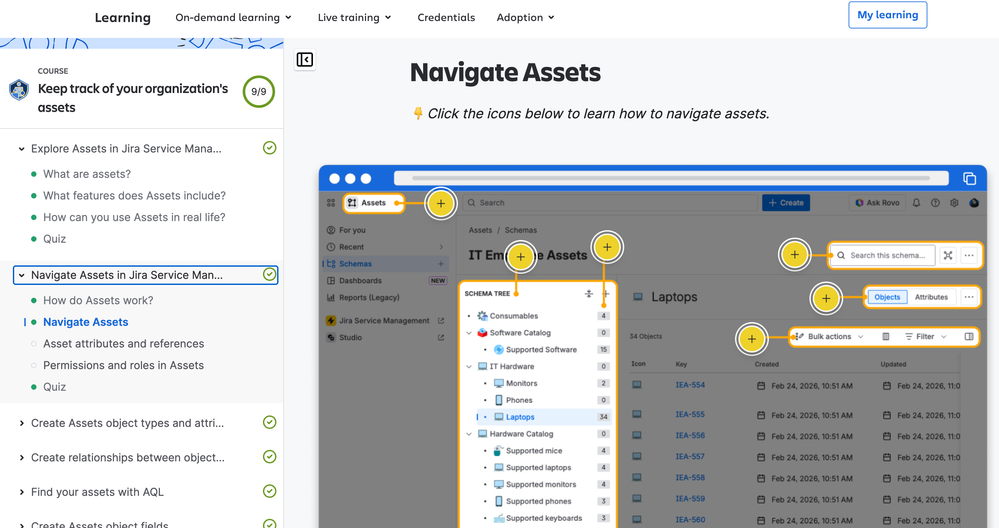Expand Find your assets with AQL section
This screenshot has width=999, height=528.
coord(21,492)
